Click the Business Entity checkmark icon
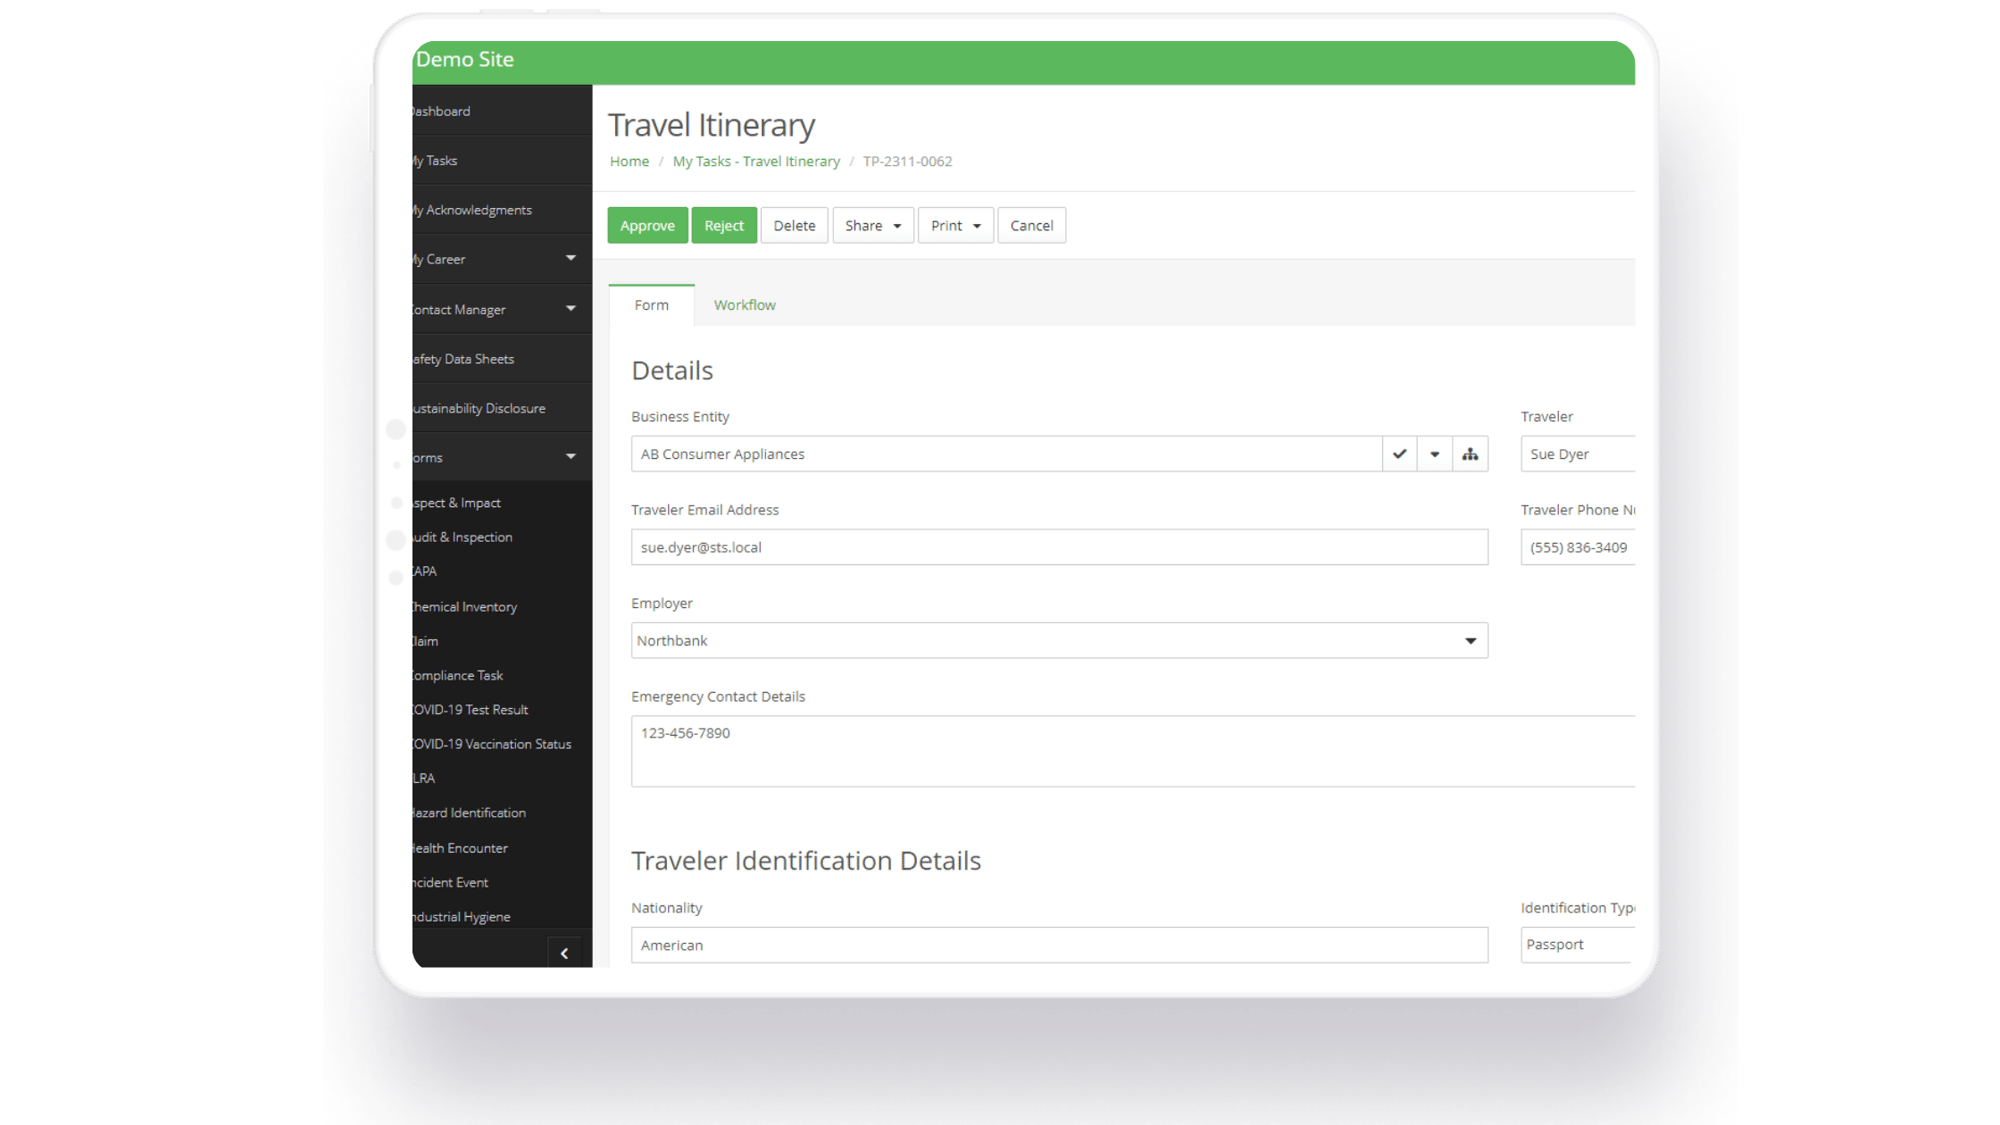The height and width of the screenshot is (1125, 2000). [x=1399, y=454]
